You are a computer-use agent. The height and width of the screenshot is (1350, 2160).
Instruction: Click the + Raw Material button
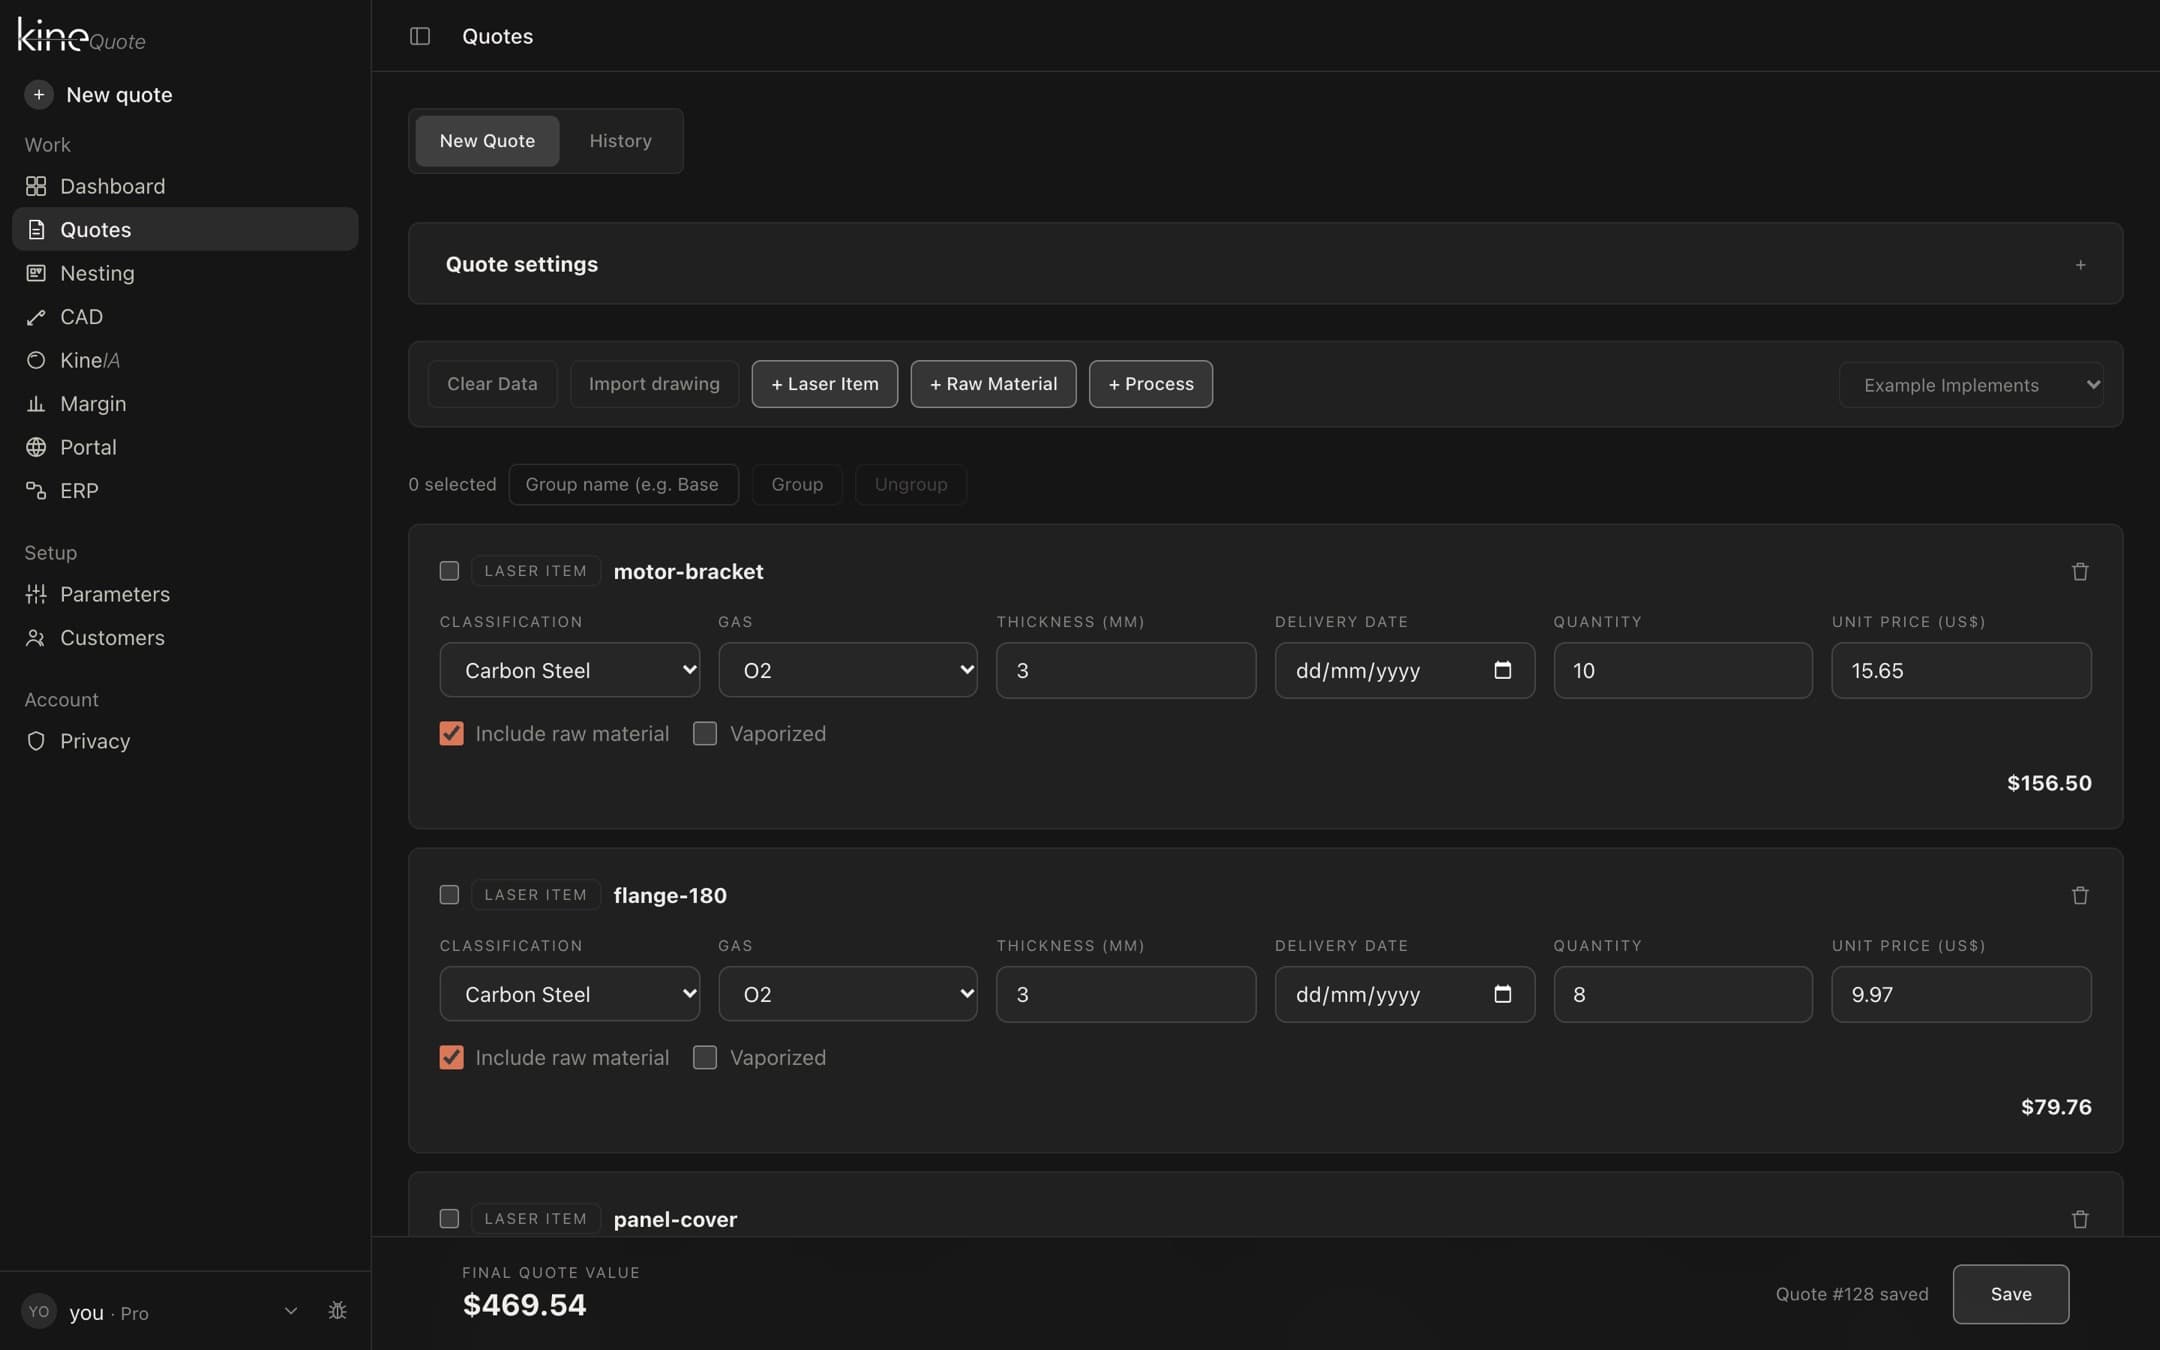pyautogui.click(x=993, y=384)
